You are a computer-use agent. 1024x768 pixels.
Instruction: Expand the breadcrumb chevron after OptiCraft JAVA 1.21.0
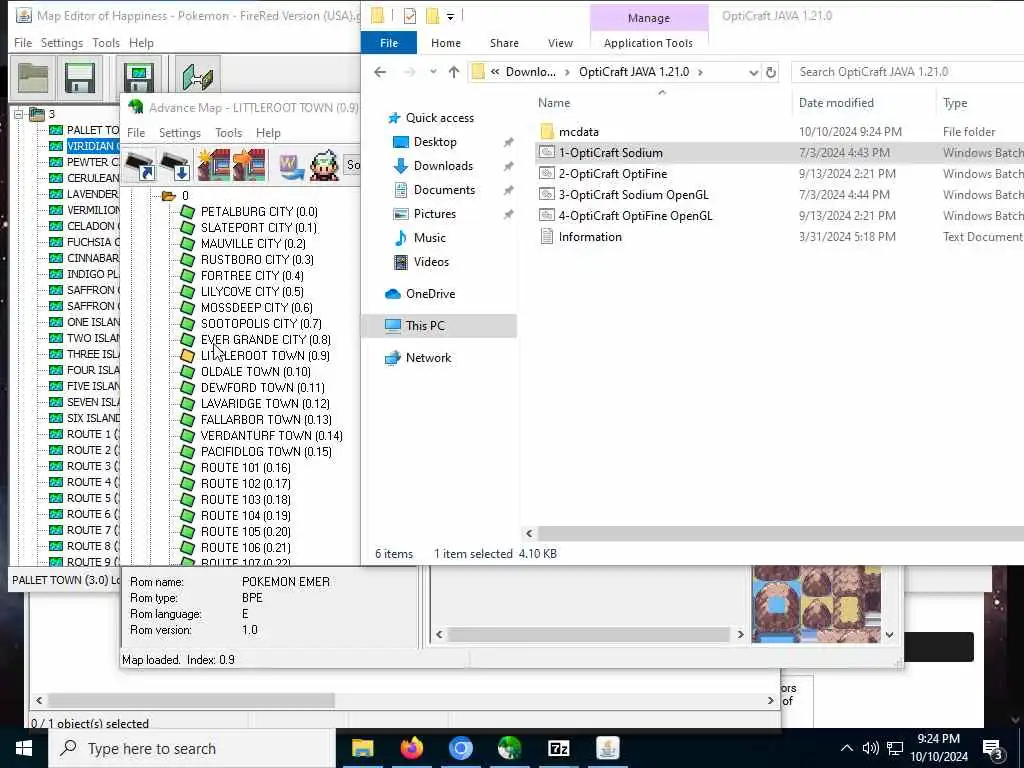coord(700,72)
